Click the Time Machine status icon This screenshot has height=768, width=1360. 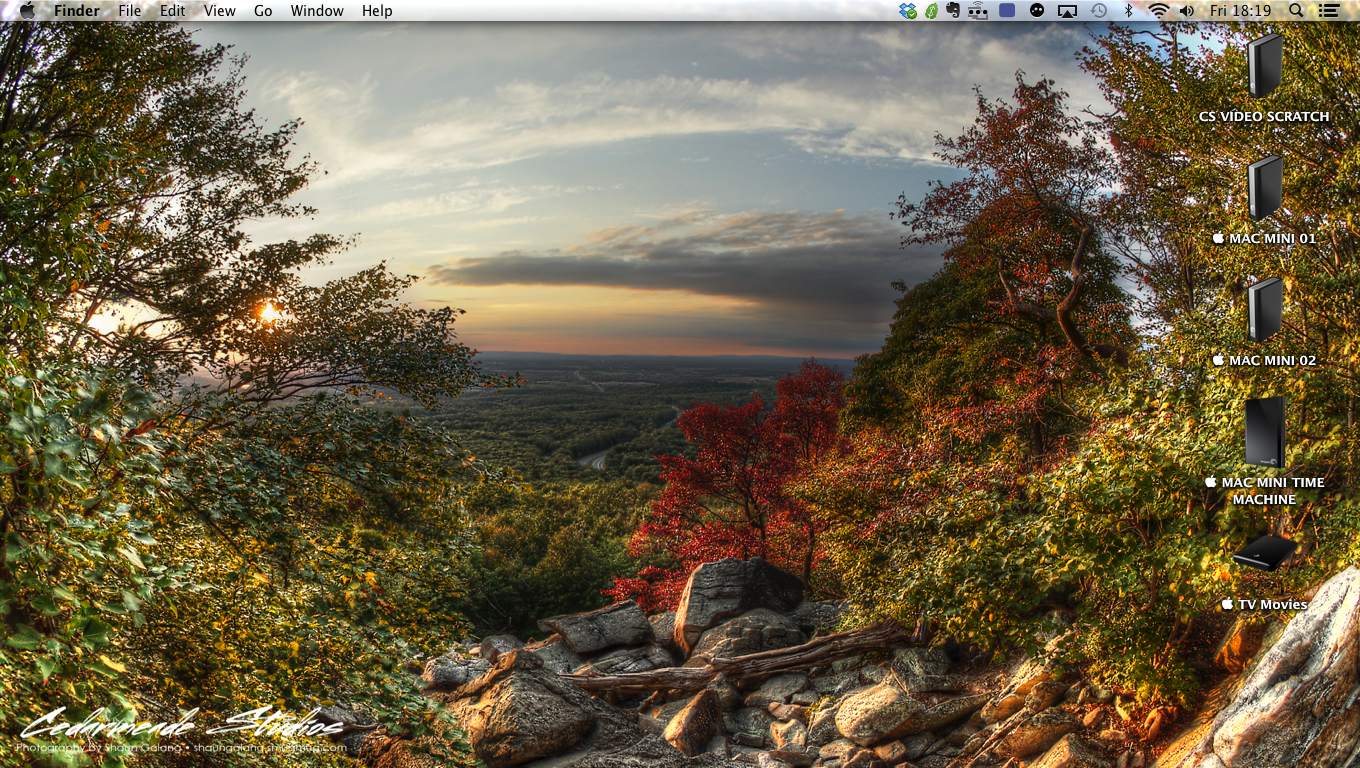click(x=1098, y=11)
